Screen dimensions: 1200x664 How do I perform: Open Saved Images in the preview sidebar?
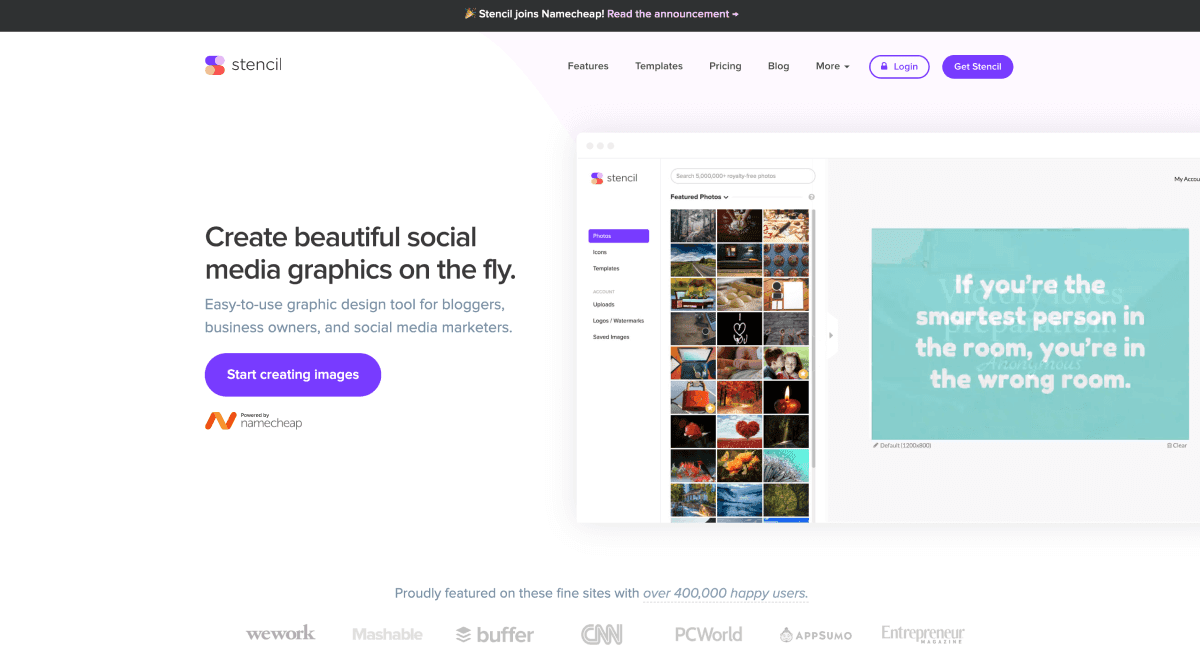pyautogui.click(x=611, y=337)
